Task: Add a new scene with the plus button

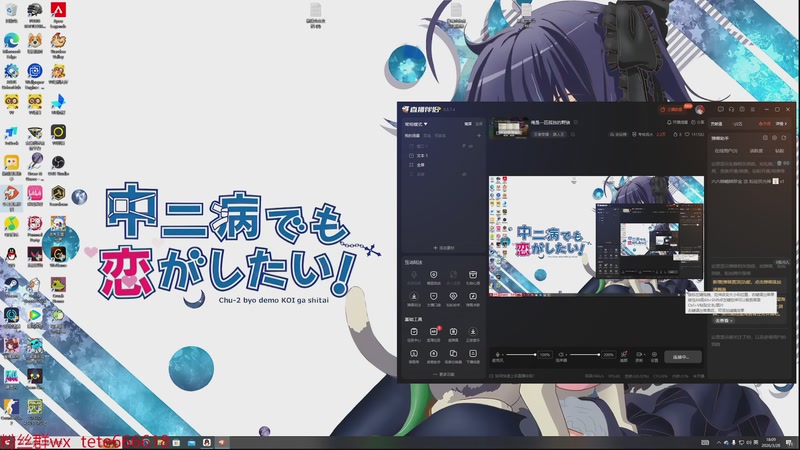Action: tap(479, 136)
